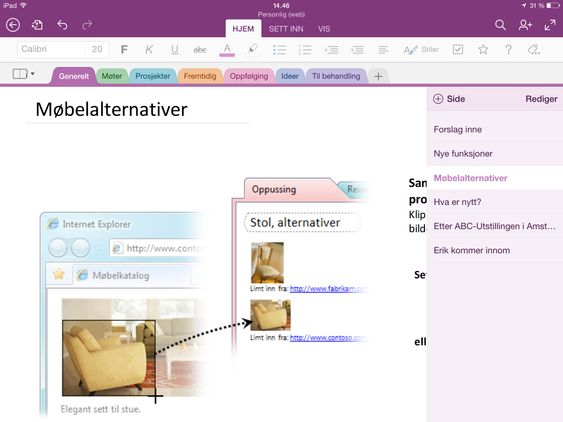Select the text highlighter icon
The width and height of the screenshot is (563, 422).
tap(253, 49)
